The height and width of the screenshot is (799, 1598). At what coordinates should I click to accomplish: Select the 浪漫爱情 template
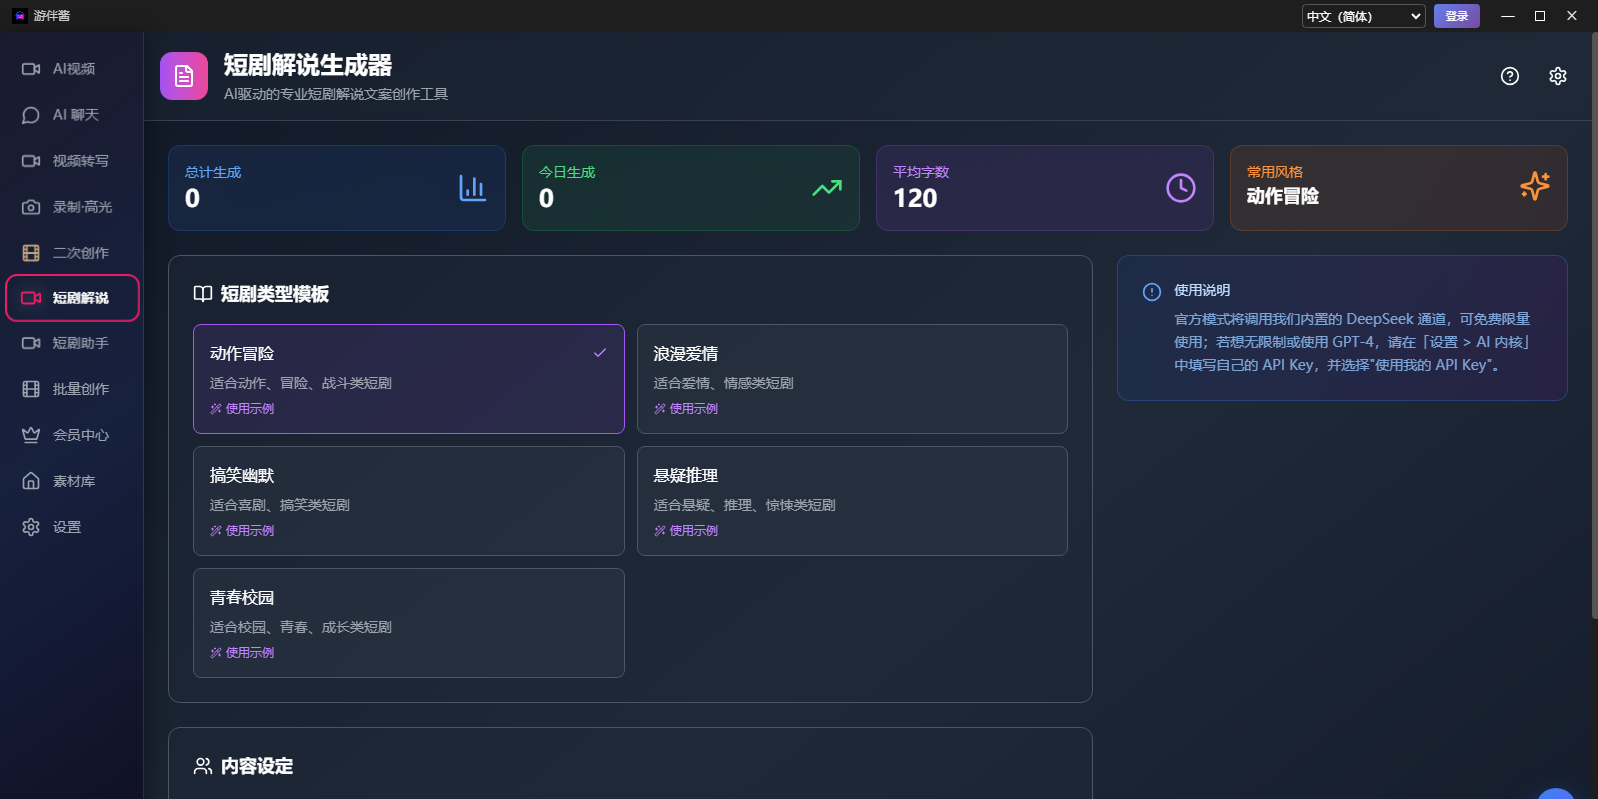click(852, 378)
